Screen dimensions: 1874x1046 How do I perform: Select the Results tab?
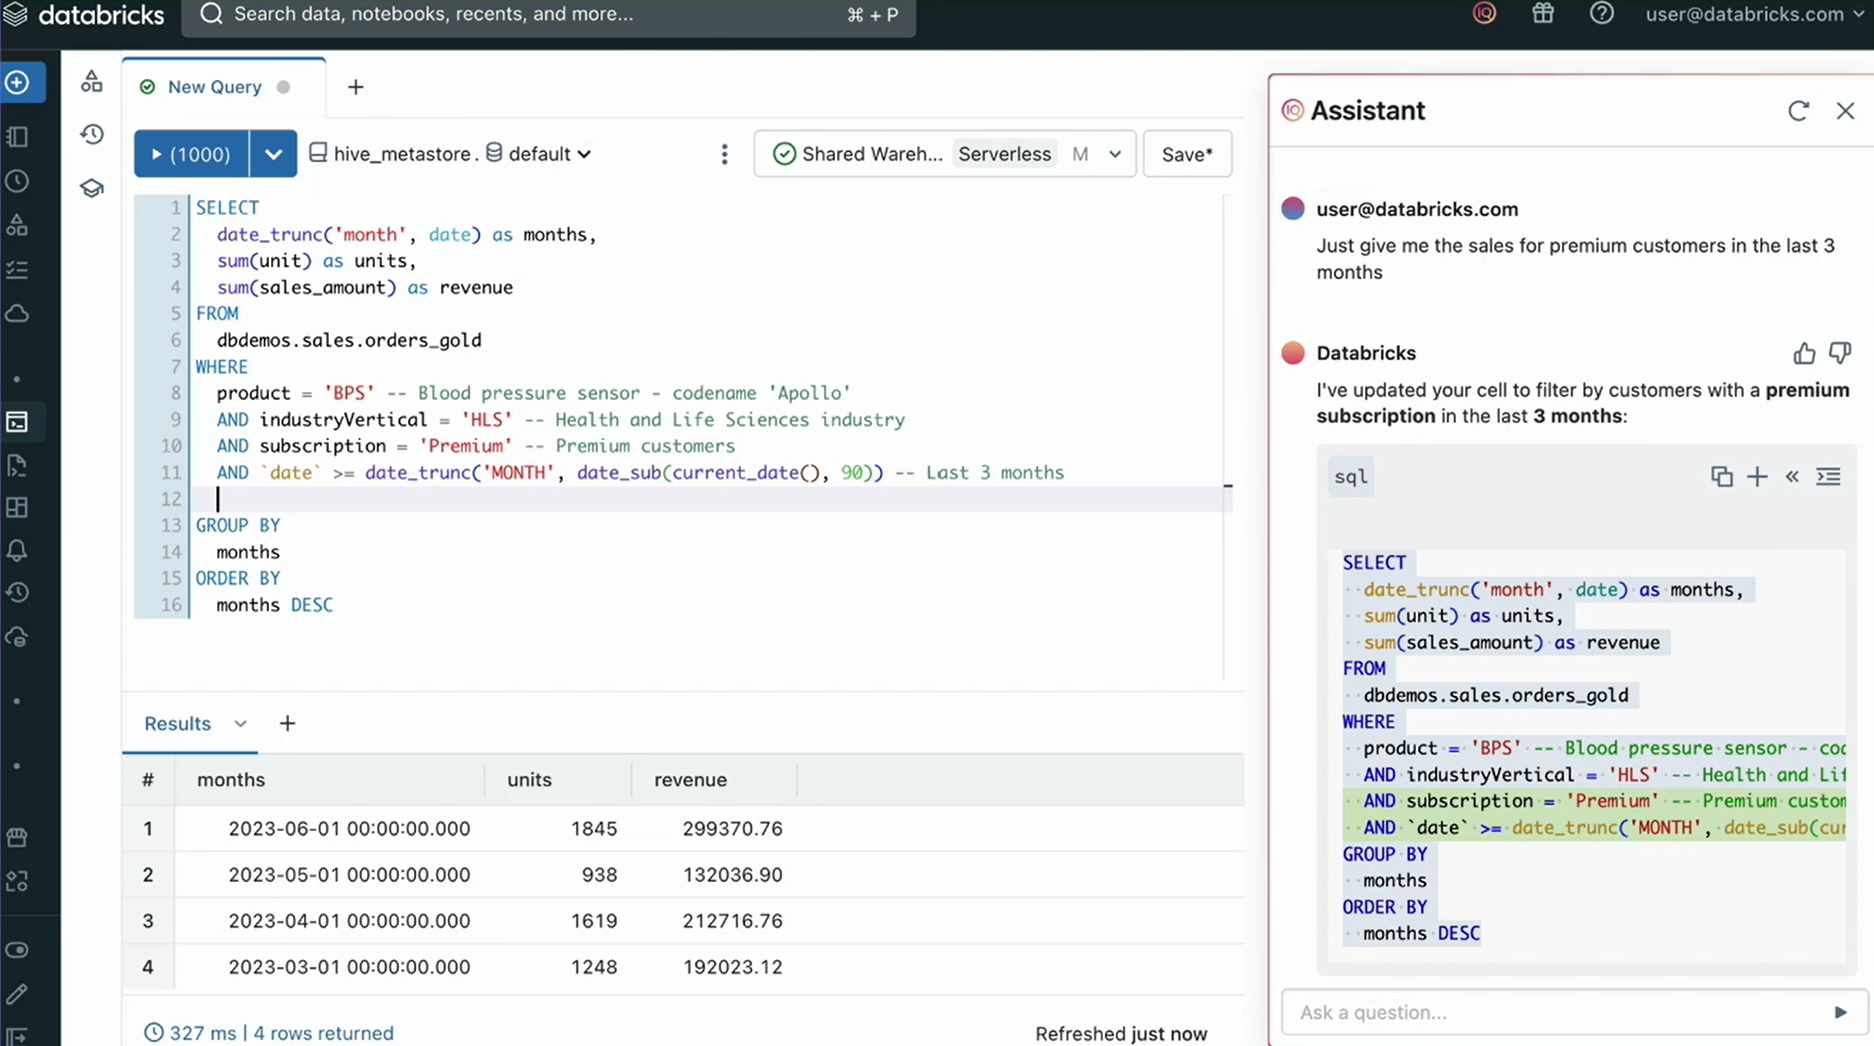(x=177, y=723)
